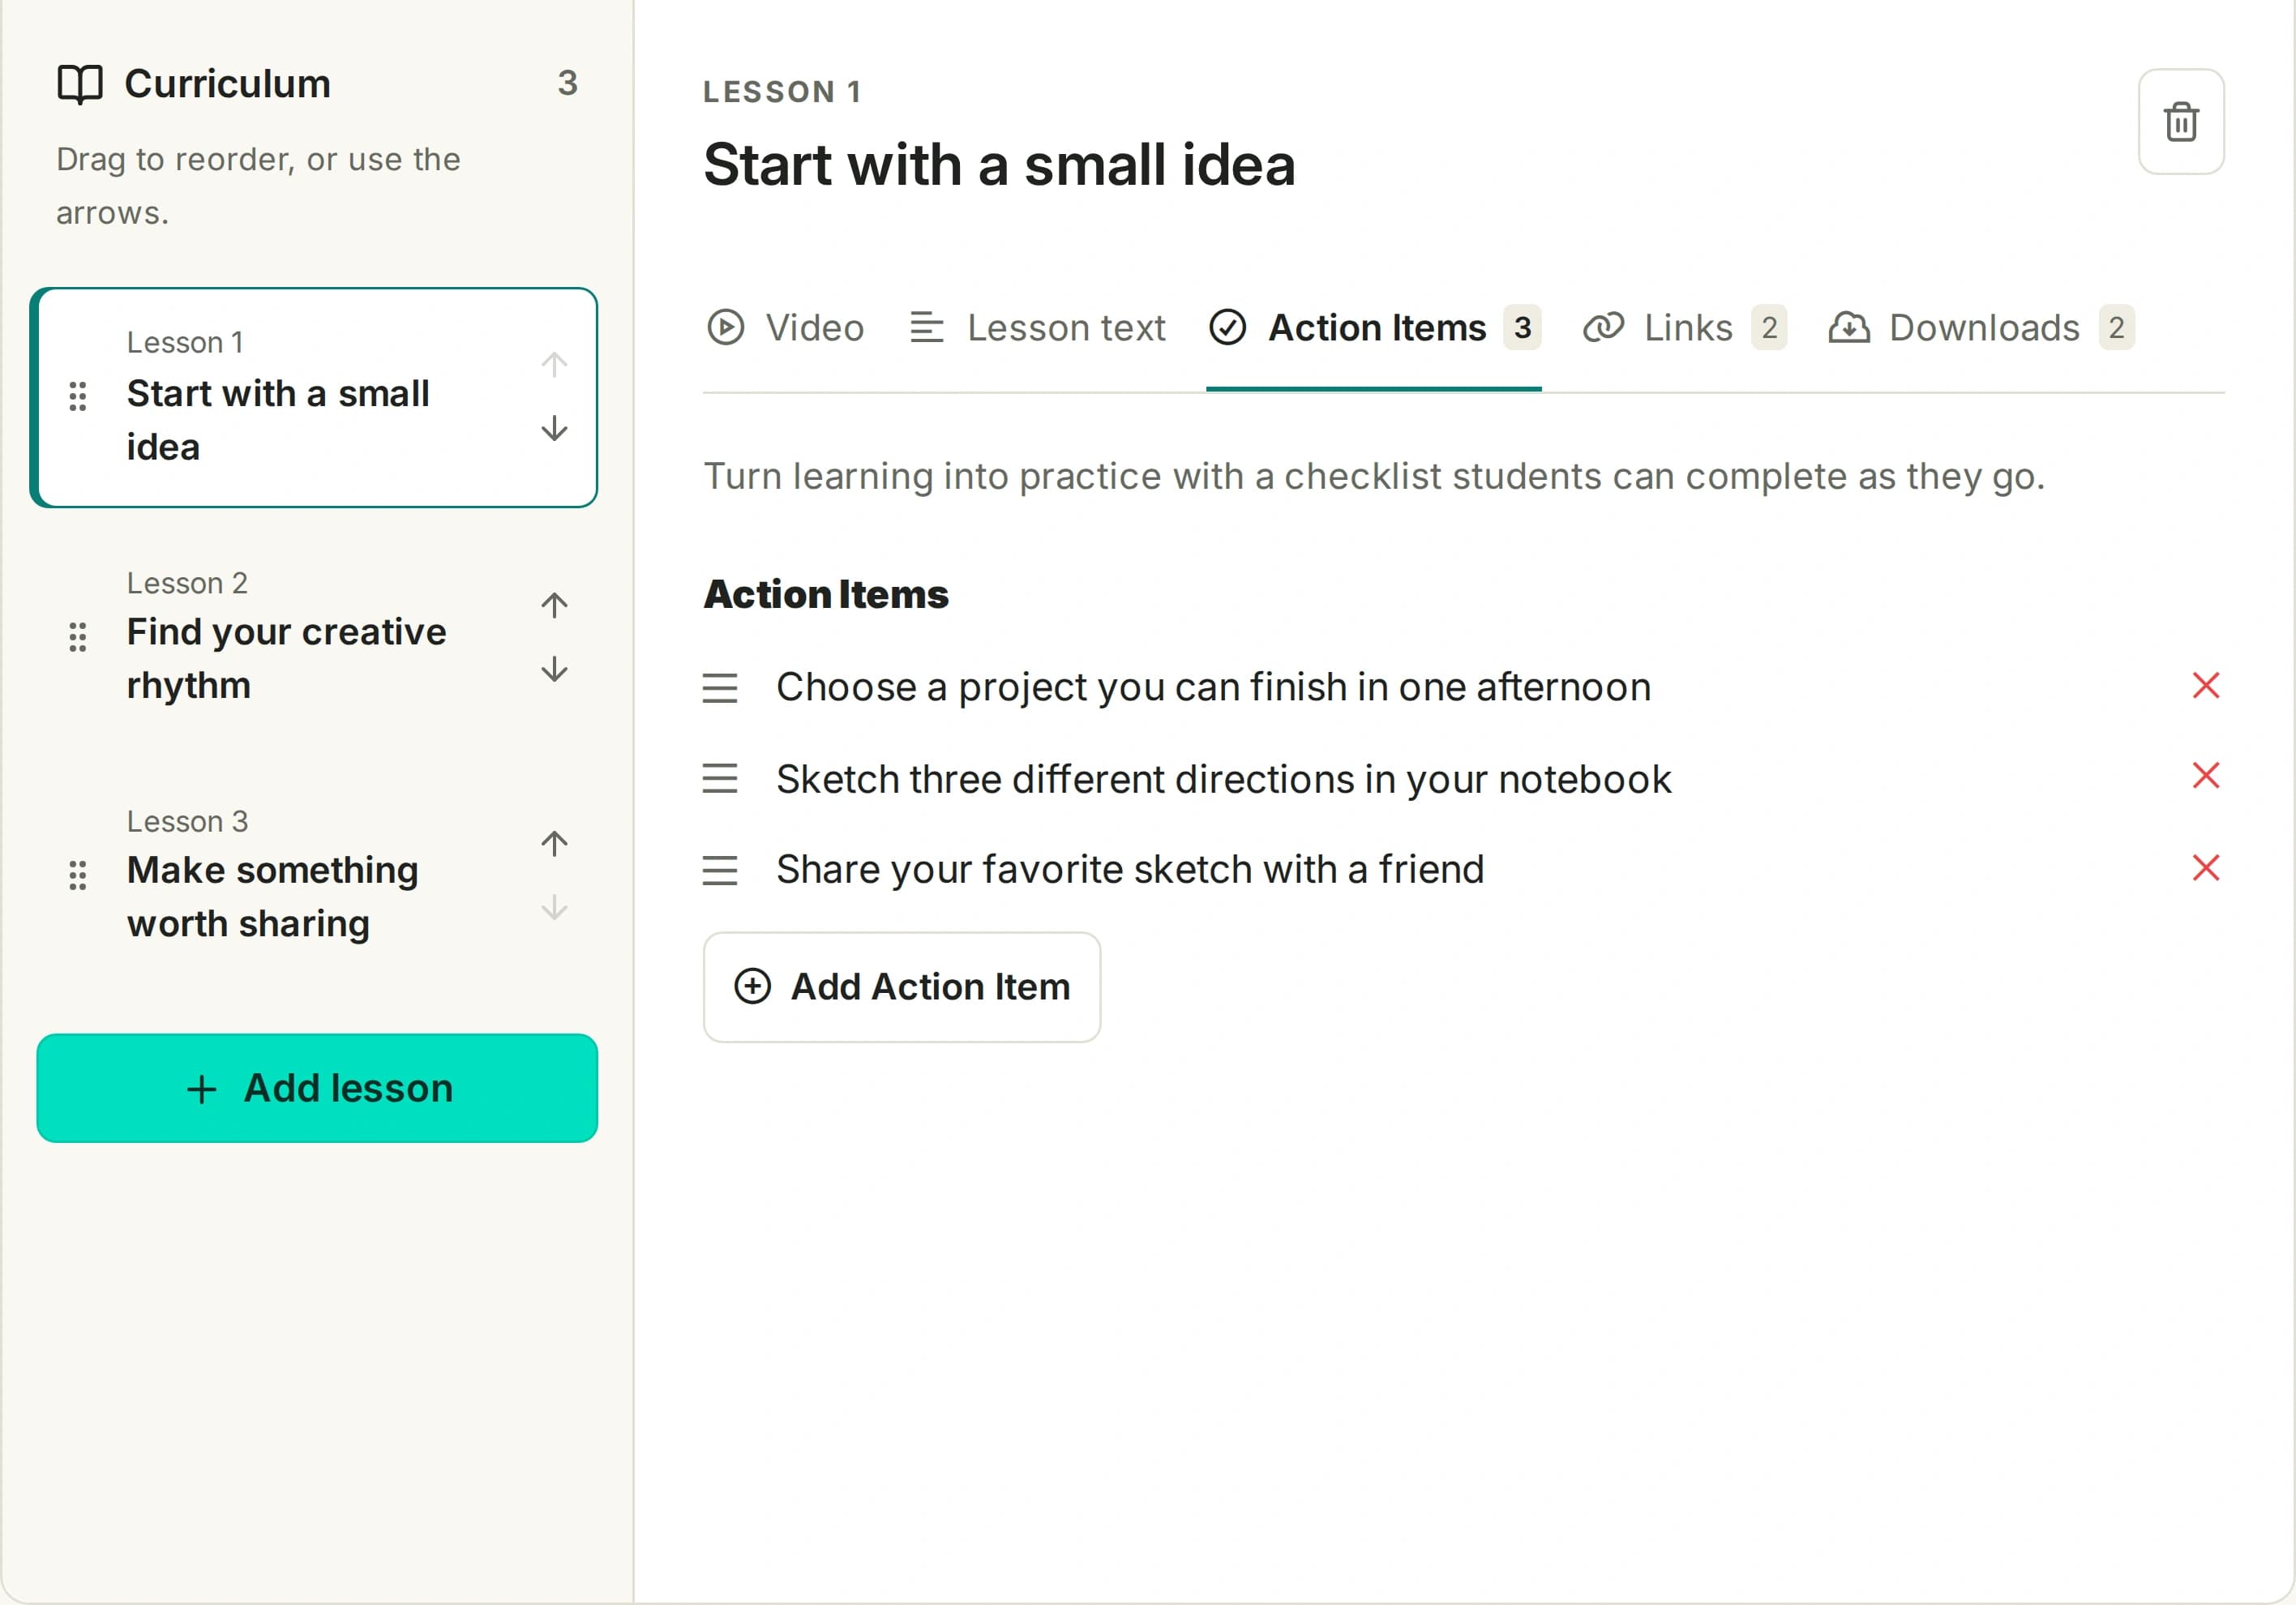
Task: Grab the drag handle for Lesson 2
Action: [x=78, y=636]
